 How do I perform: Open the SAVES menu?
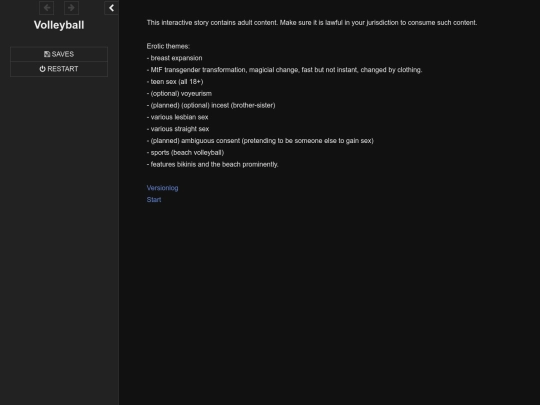tap(59, 54)
